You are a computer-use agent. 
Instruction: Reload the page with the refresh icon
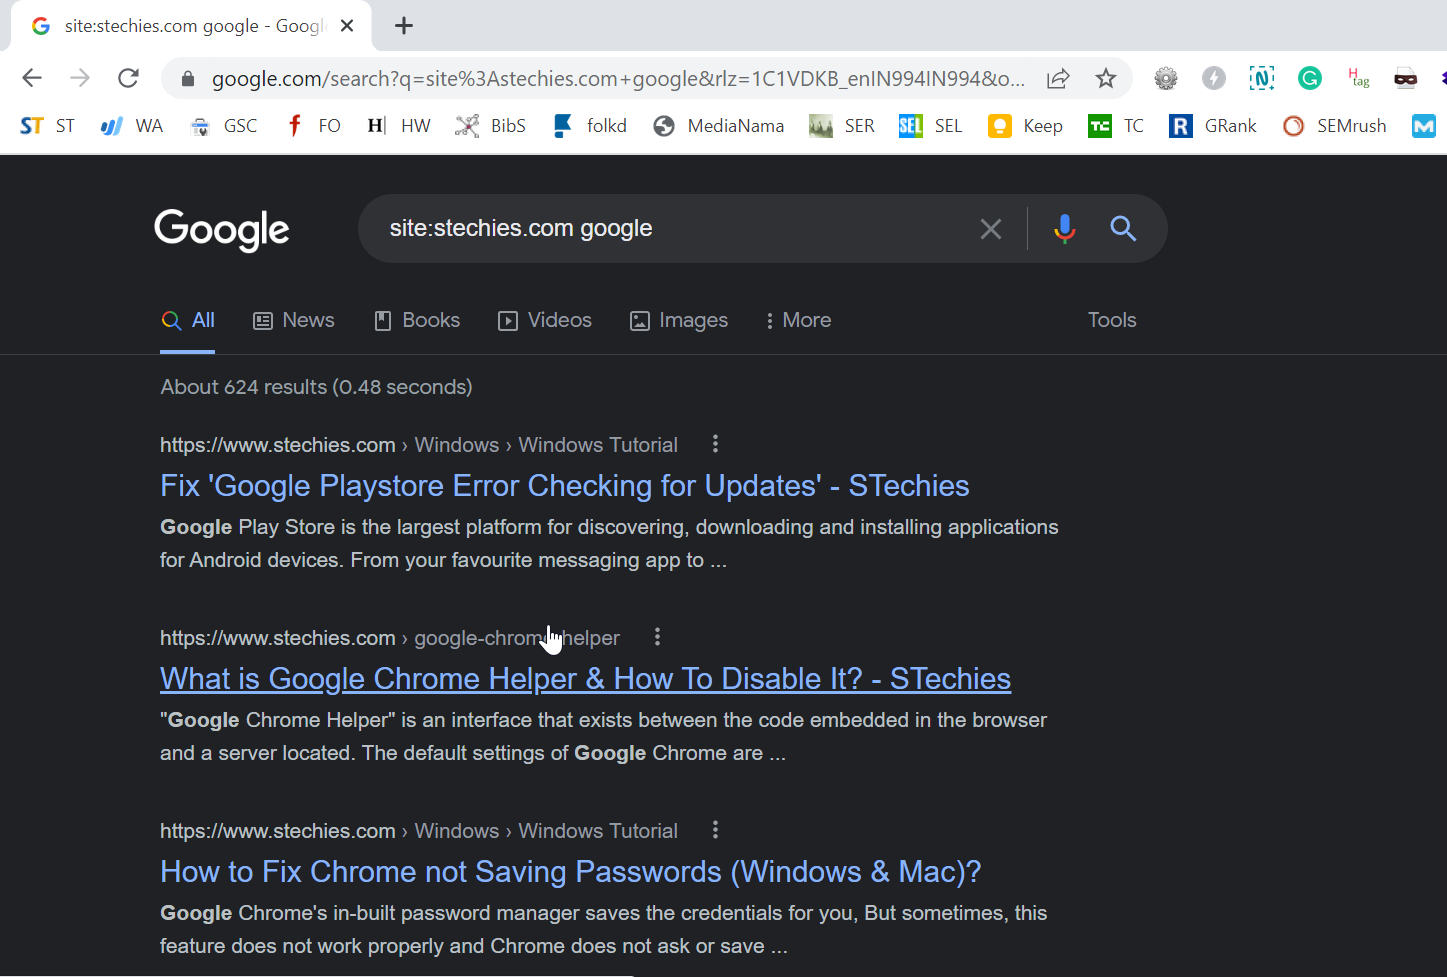[x=128, y=78]
